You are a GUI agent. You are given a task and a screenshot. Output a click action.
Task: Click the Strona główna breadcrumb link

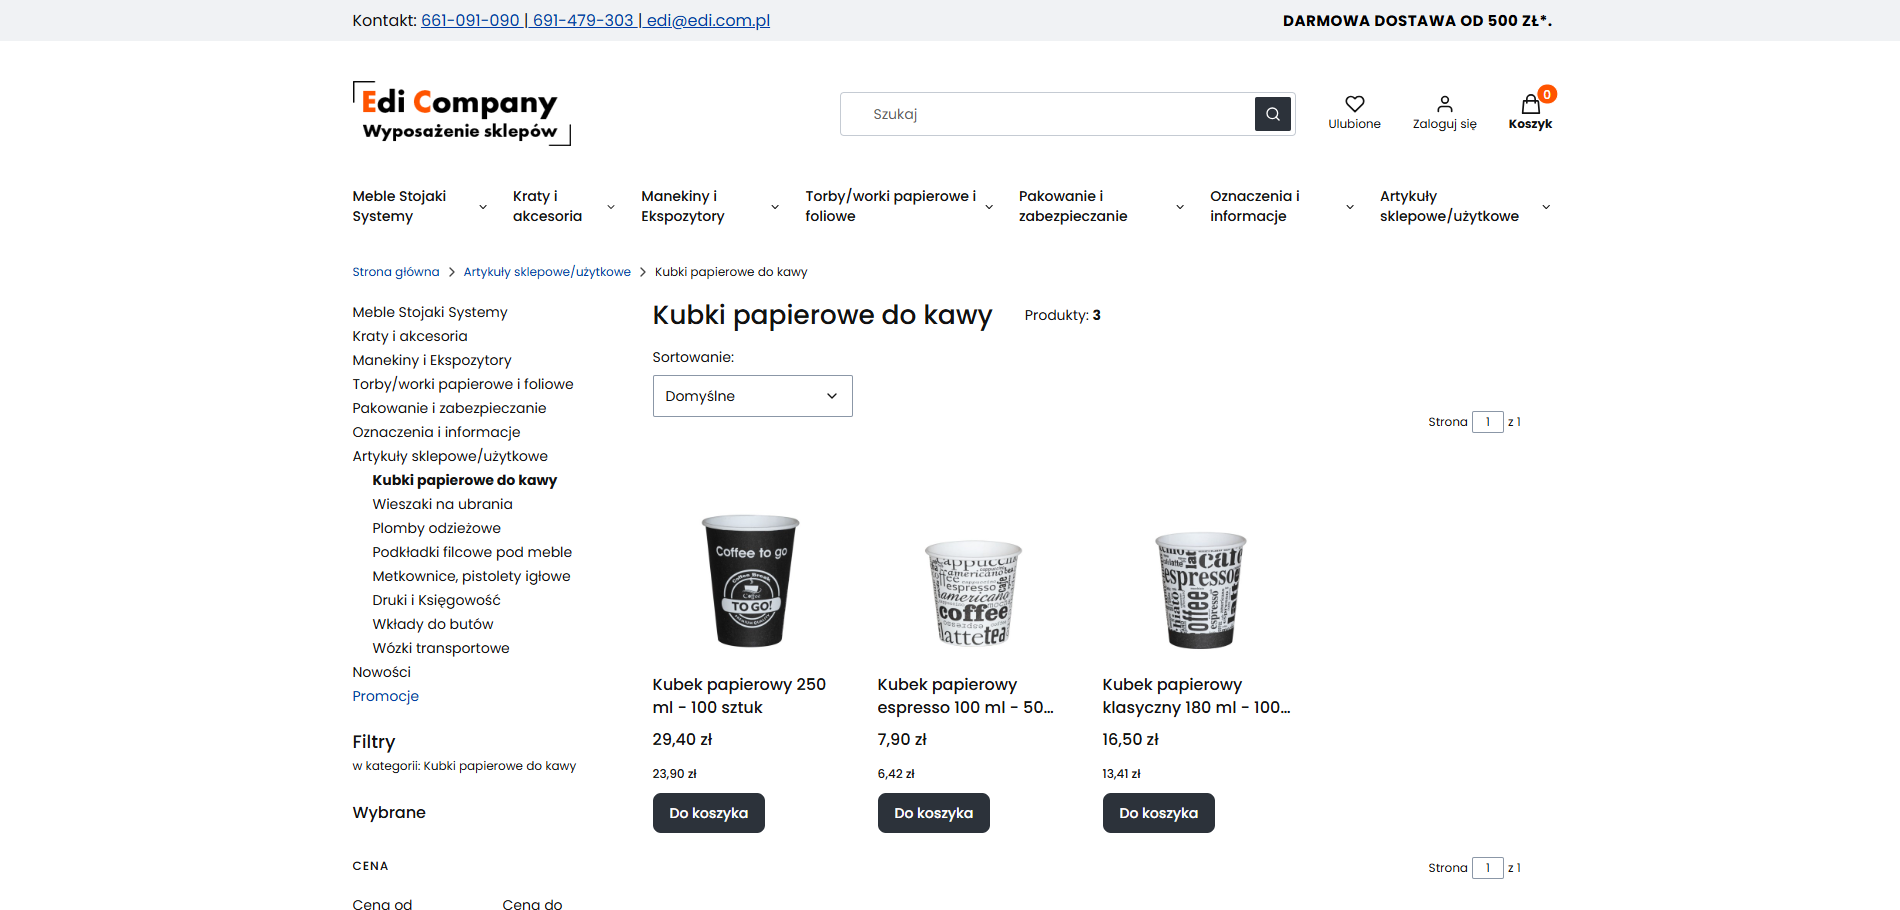[x=395, y=272]
